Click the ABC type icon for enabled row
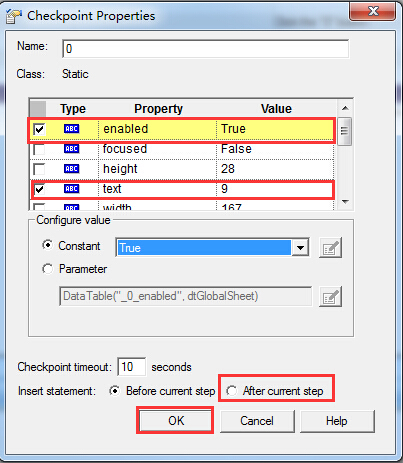403x463 pixels. point(71,129)
